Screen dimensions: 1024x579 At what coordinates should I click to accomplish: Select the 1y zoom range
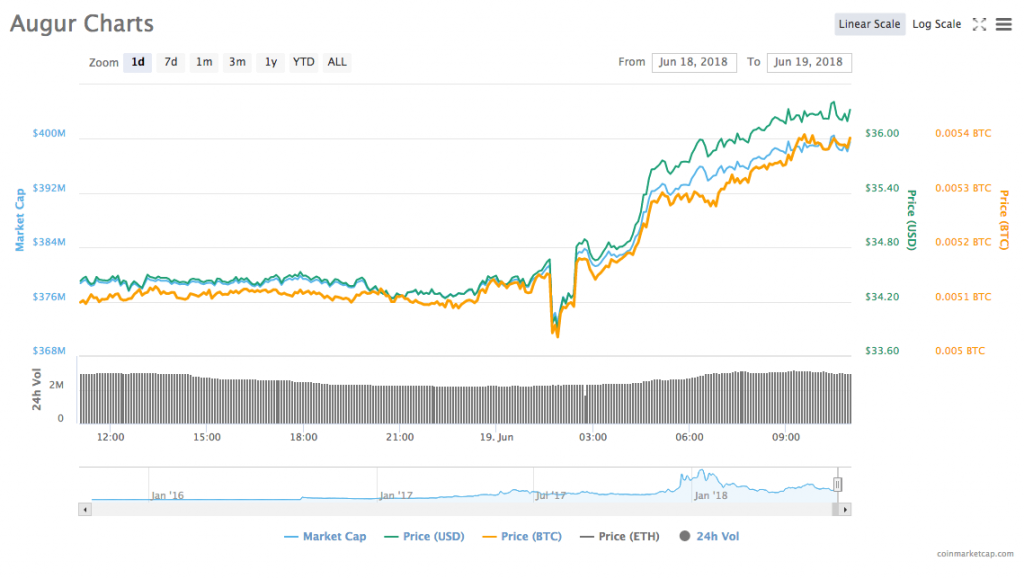270,62
